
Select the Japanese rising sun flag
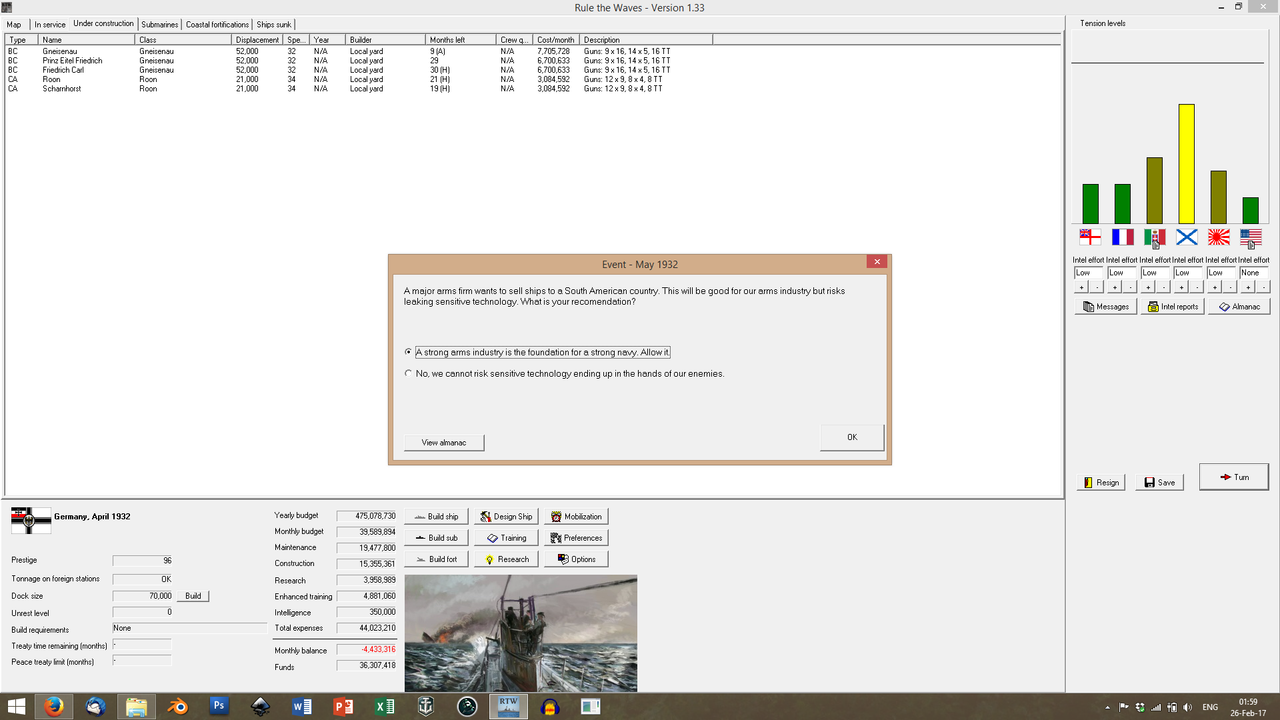[1218, 237]
